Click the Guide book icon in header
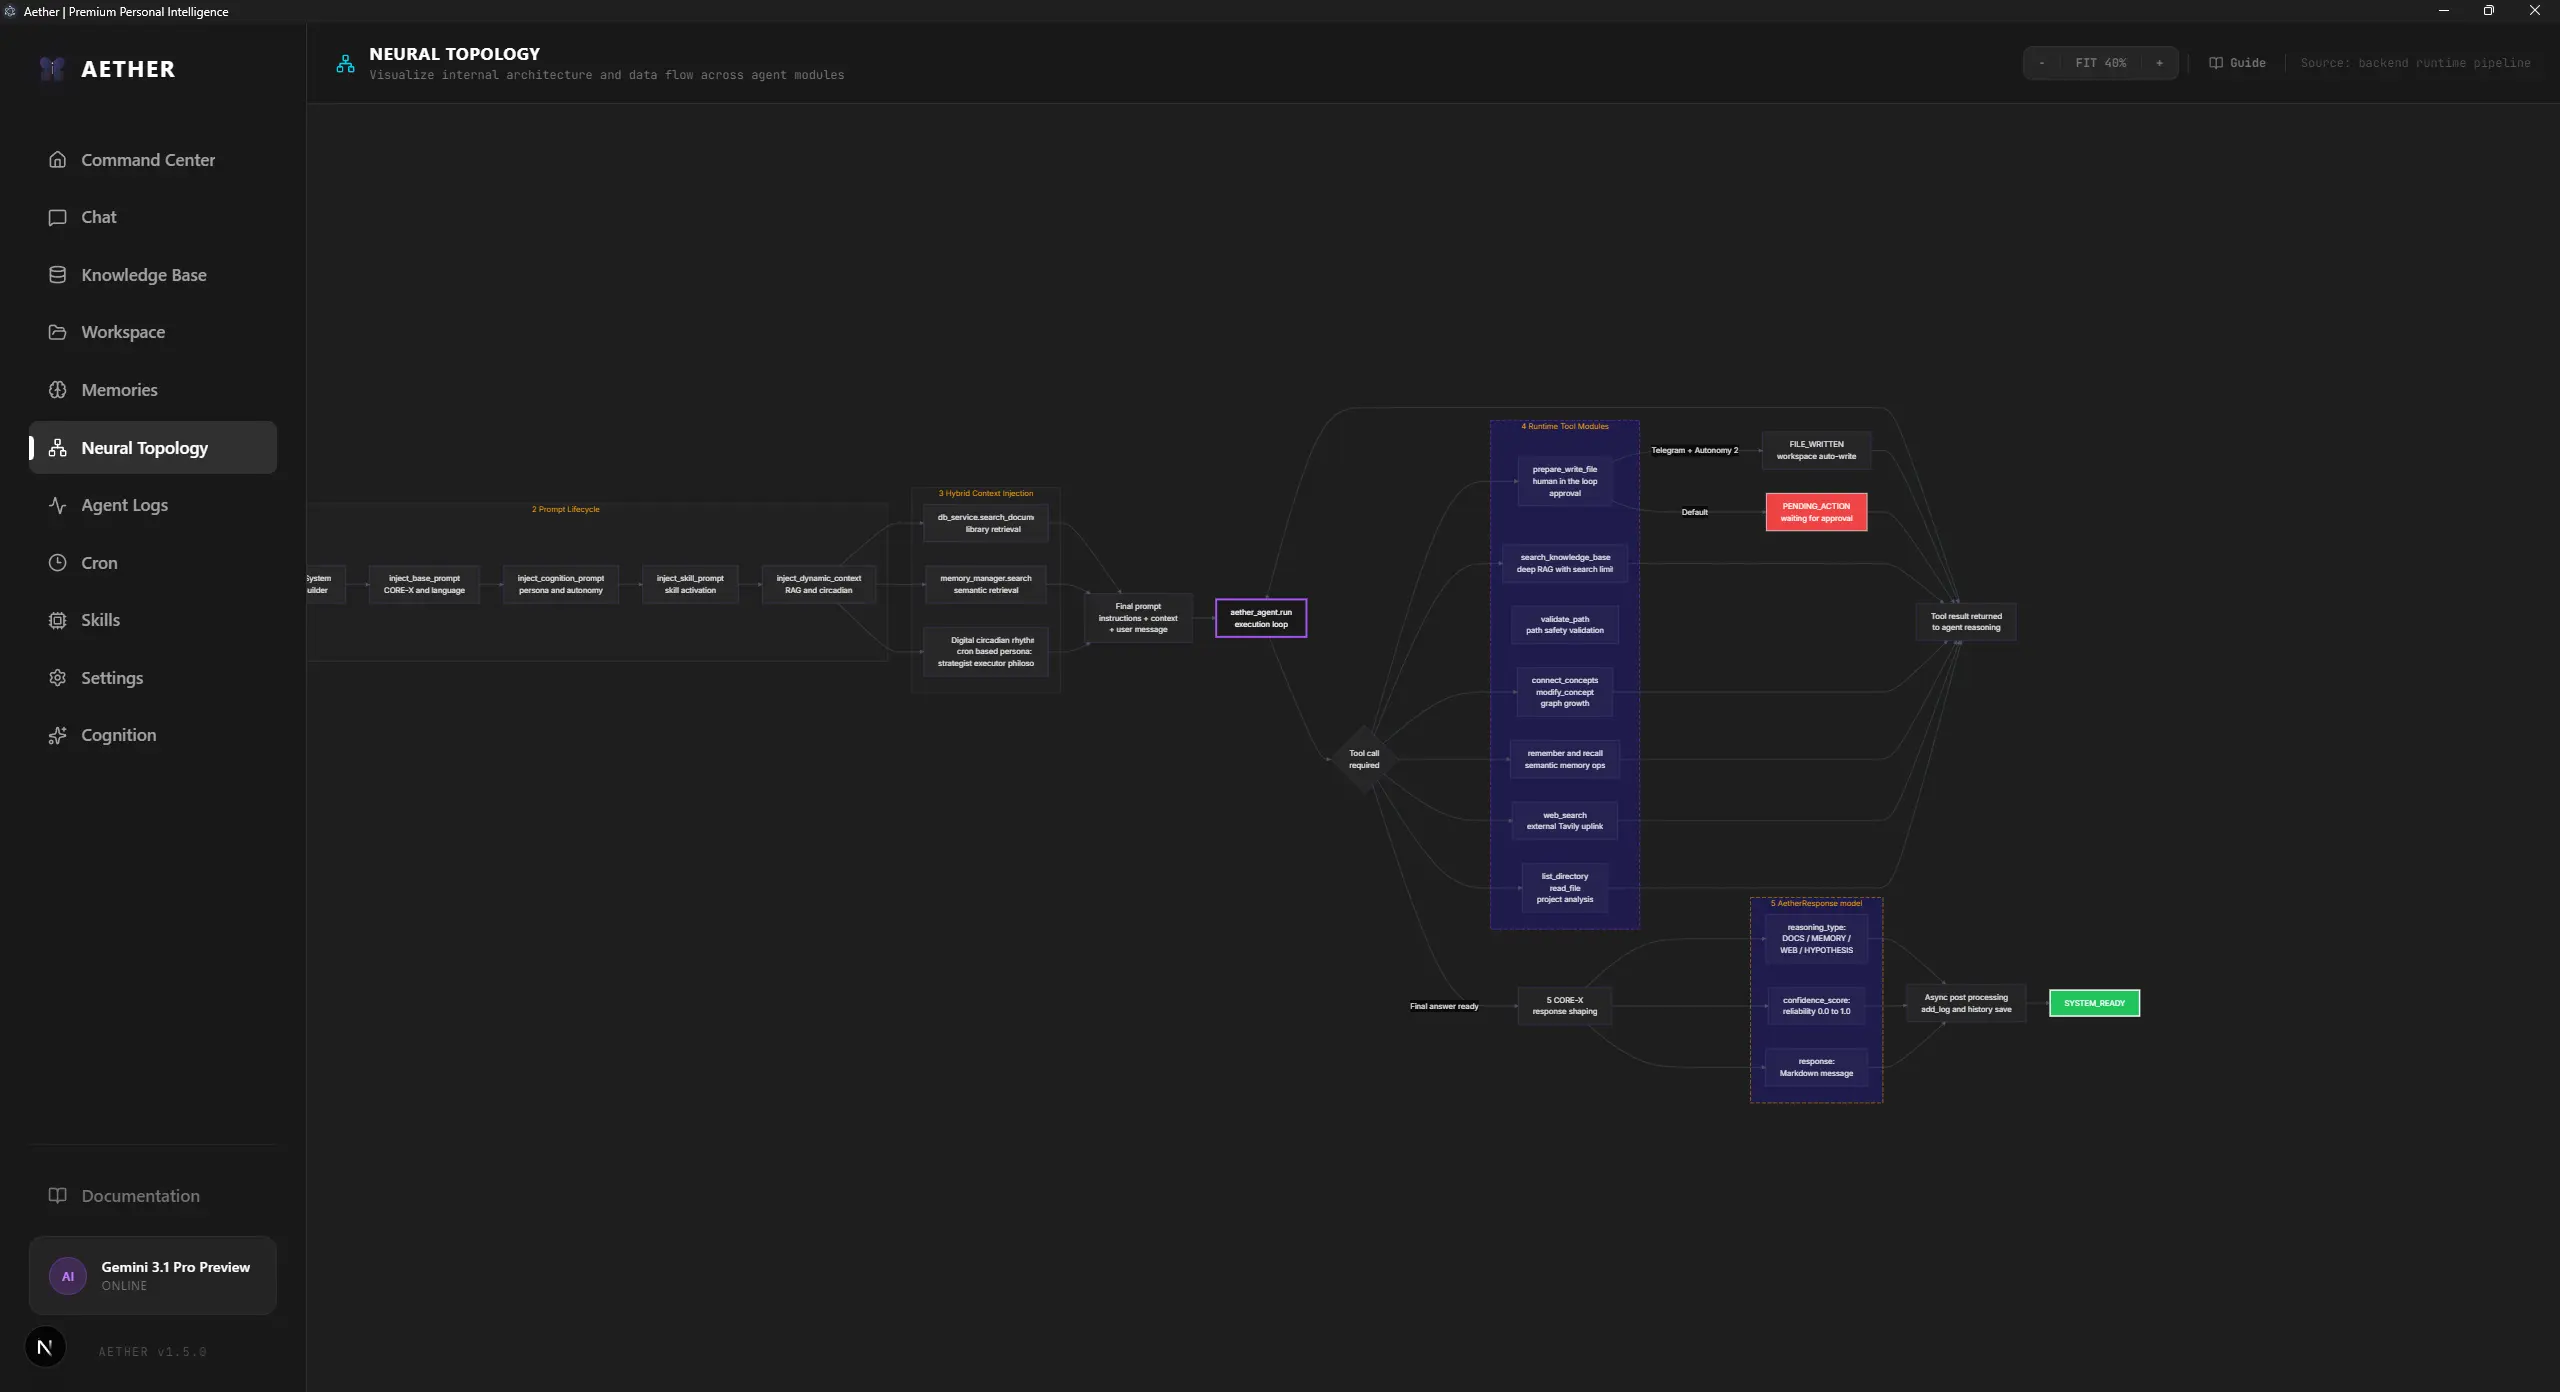This screenshot has height=1392, width=2560. 2216,63
